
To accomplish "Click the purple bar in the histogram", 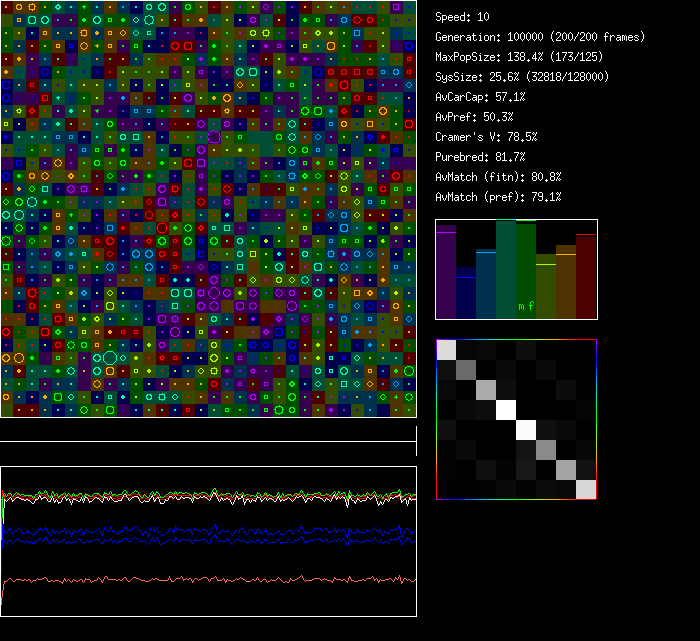I will pyautogui.click(x=446, y=273).
